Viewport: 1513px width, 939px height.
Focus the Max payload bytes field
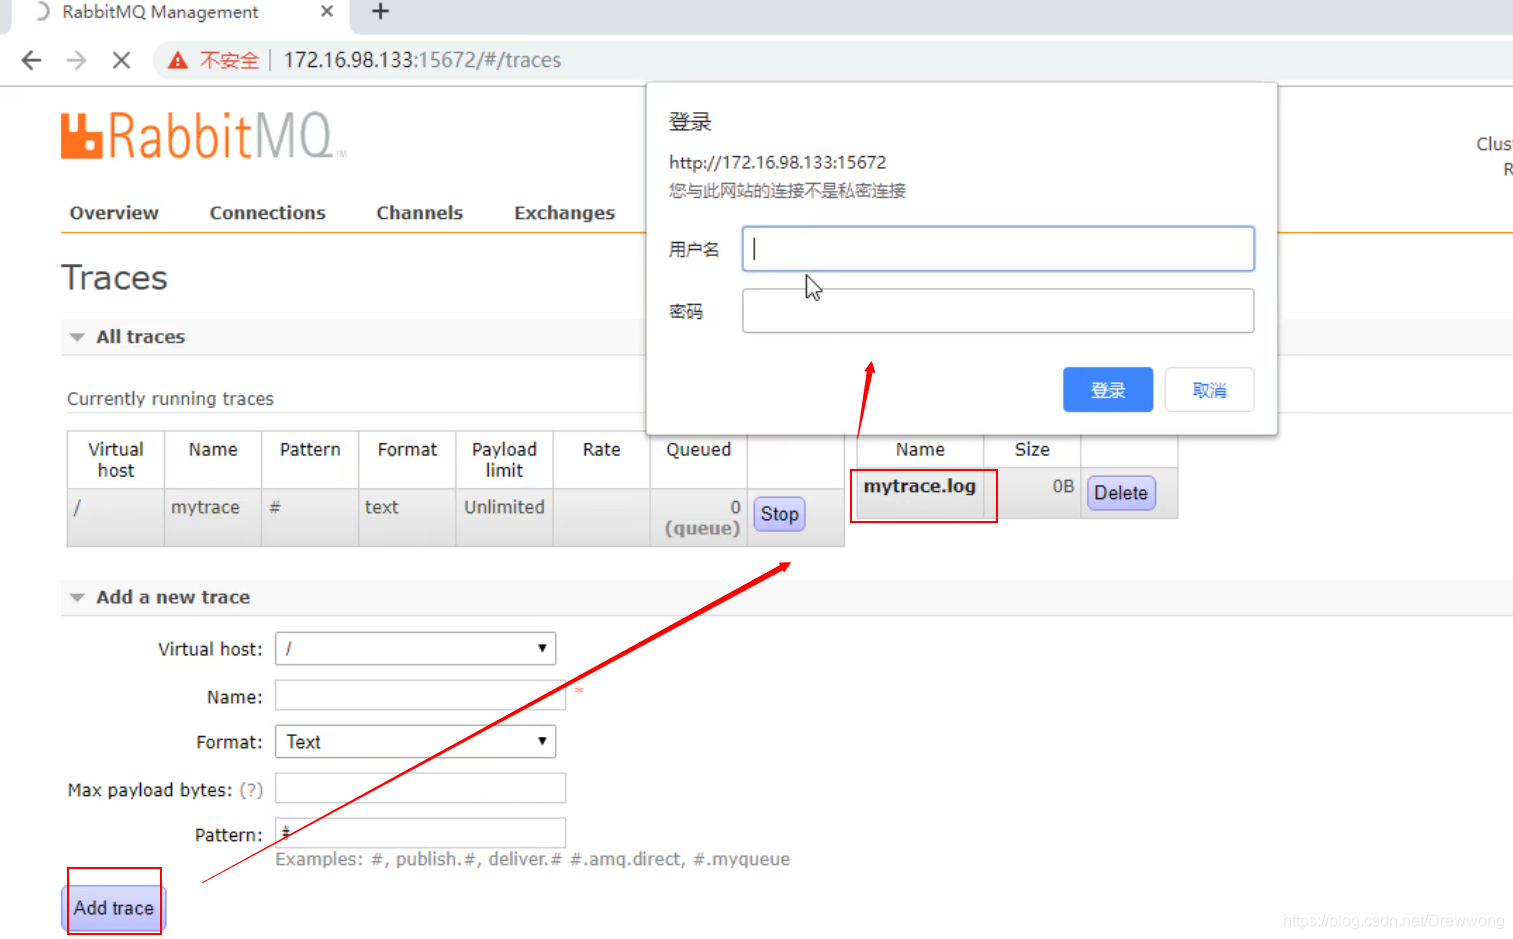point(420,788)
